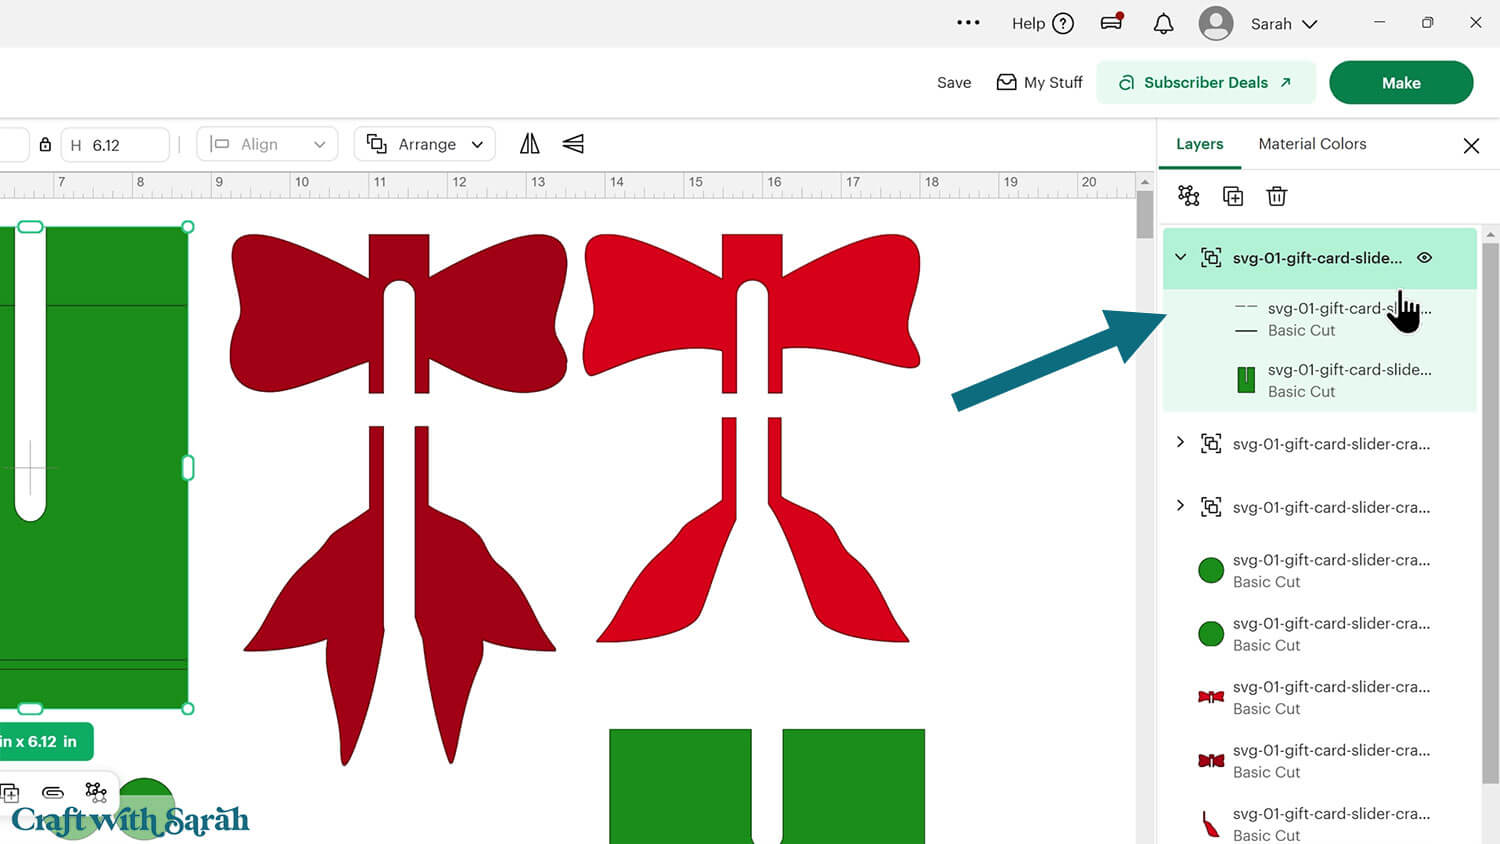Select the Layers tab
This screenshot has height=844, width=1500.
coord(1199,144)
